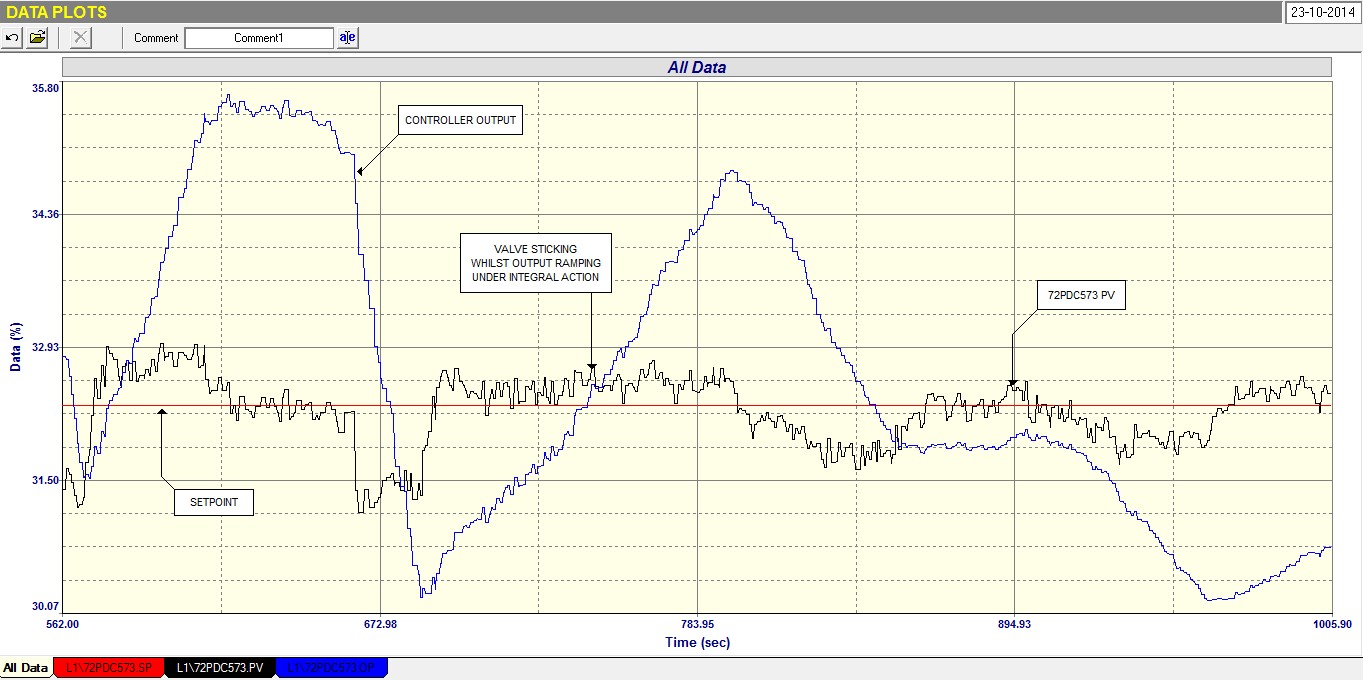The width and height of the screenshot is (1363, 680).
Task: Select the SETPOINT annotation box
Action: pos(213,502)
